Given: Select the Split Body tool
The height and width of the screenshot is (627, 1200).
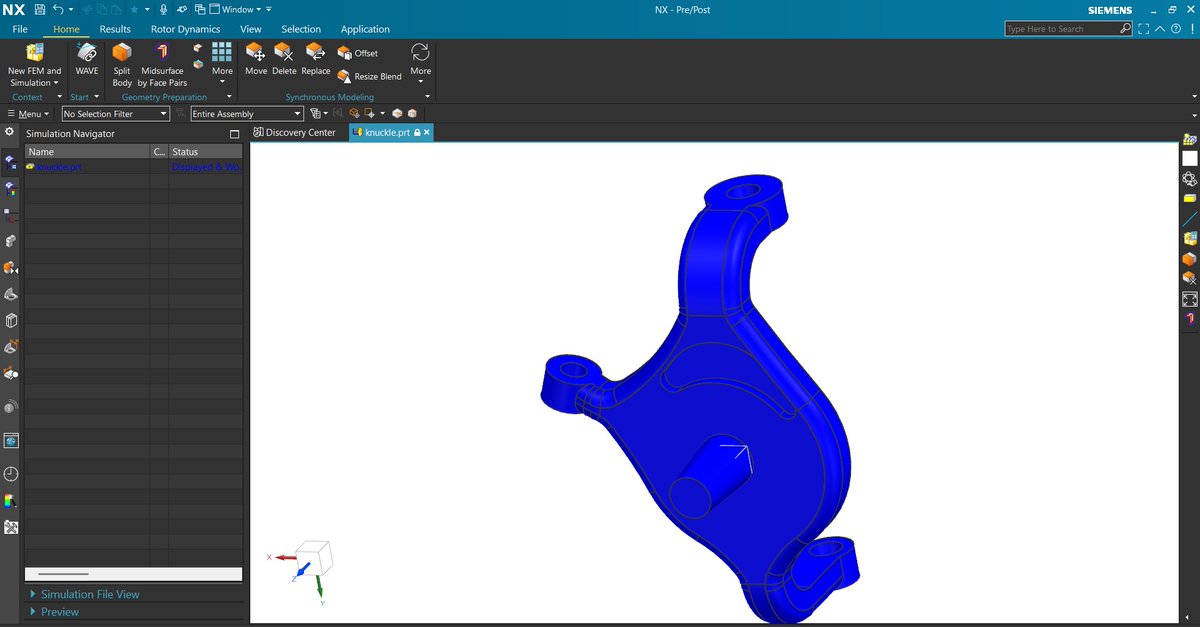Looking at the screenshot, I should coord(122,65).
